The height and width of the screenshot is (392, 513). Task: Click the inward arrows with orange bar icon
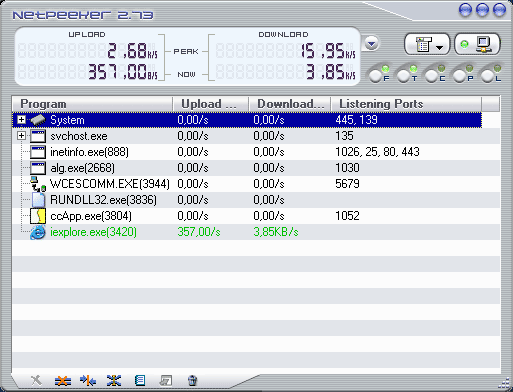pos(88,380)
